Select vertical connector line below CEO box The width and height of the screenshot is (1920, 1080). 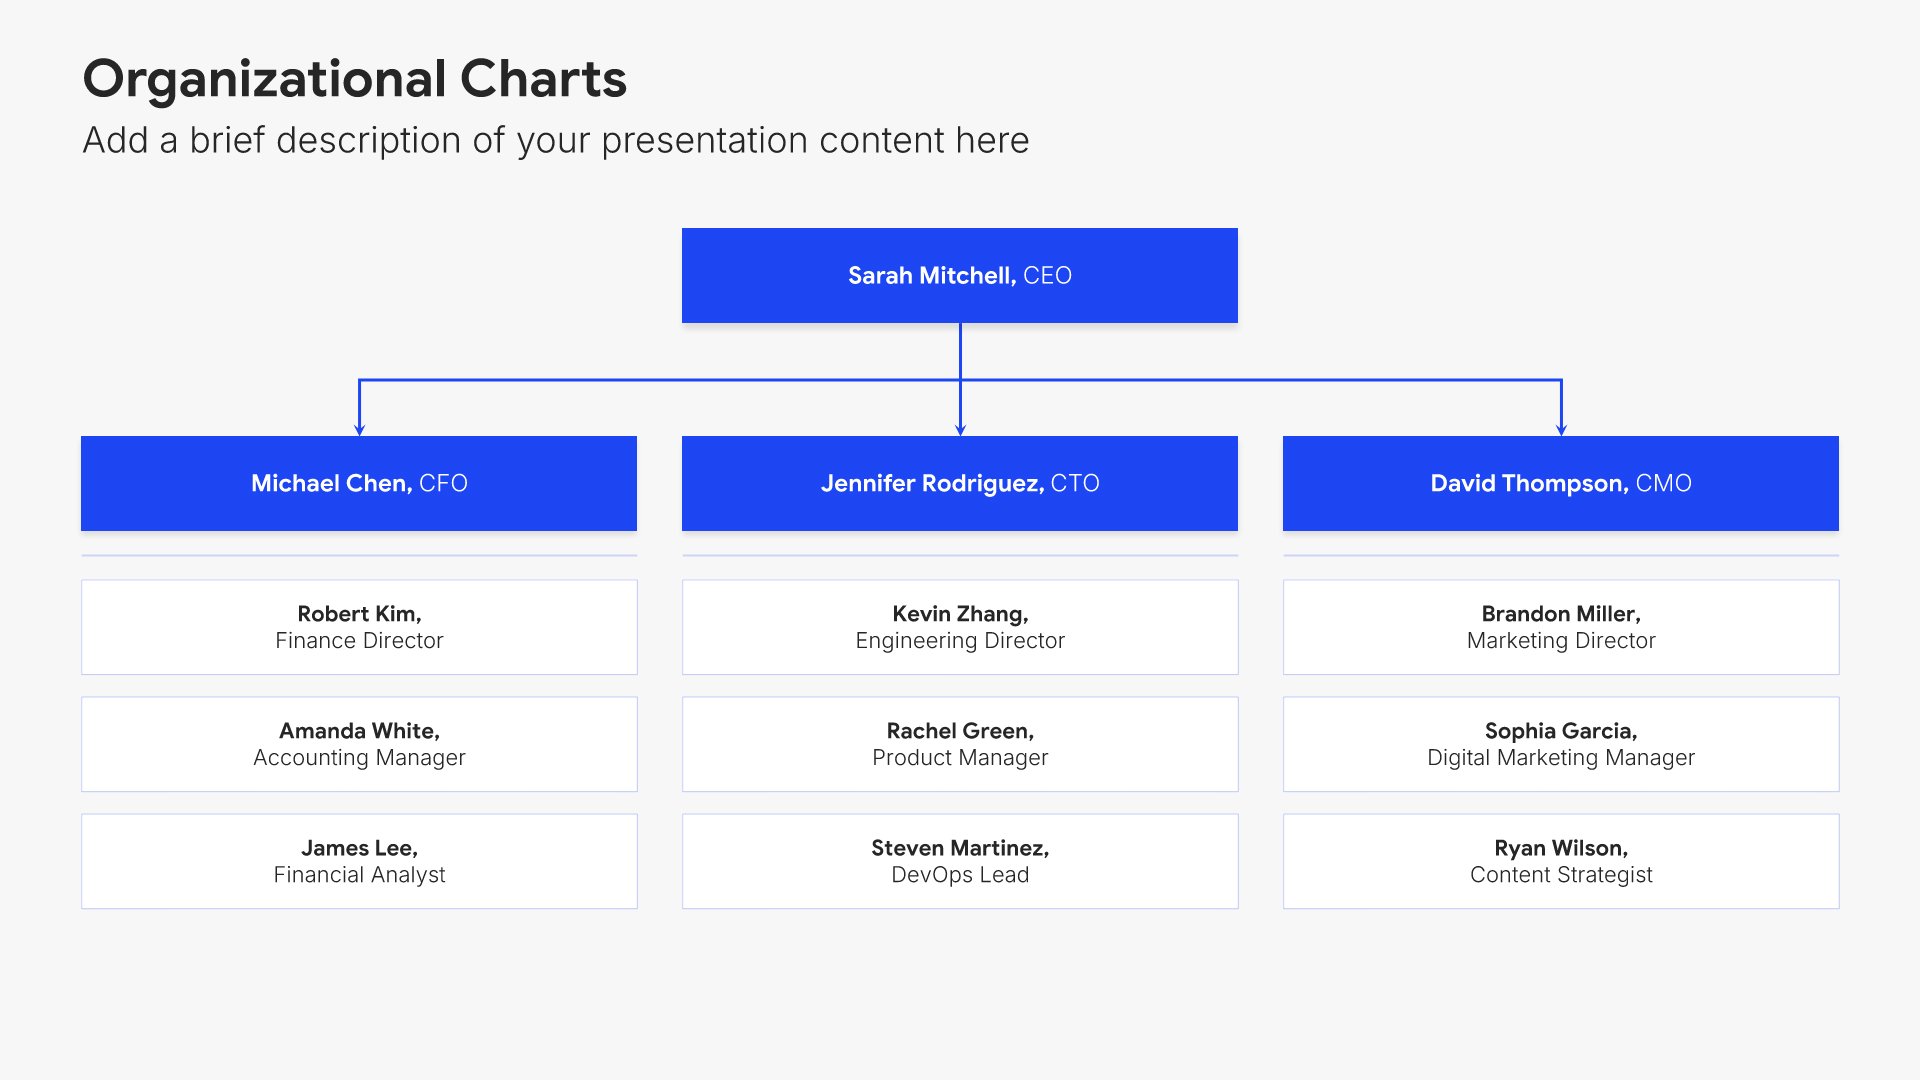[960, 350]
